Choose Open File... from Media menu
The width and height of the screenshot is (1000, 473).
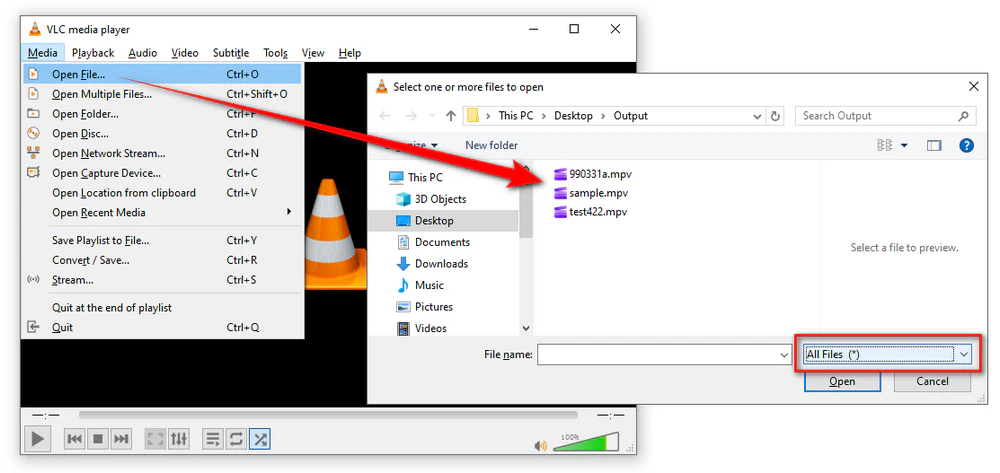pos(162,74)
